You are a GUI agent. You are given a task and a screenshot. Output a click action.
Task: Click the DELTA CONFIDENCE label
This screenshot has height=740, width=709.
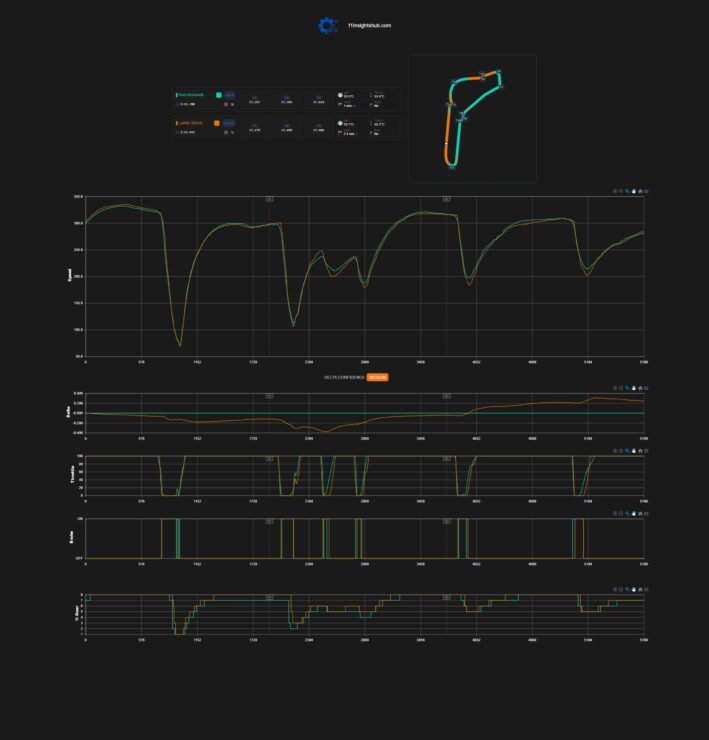[x=344, y=377]
